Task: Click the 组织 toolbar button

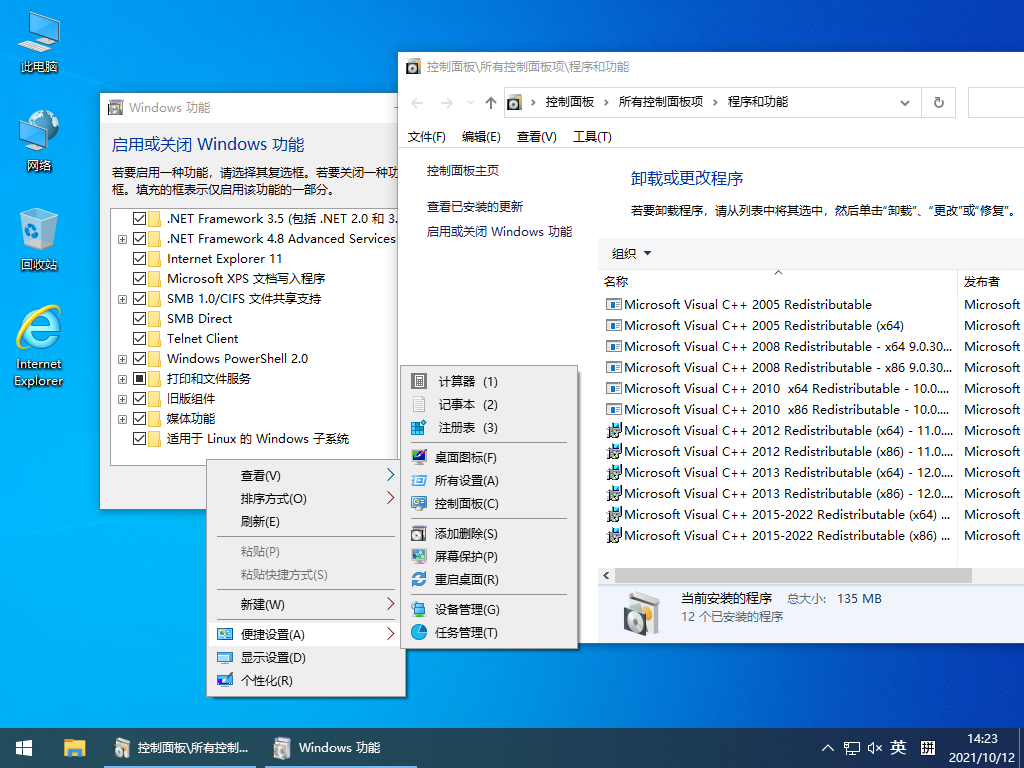Action: [x=631, y=254]
